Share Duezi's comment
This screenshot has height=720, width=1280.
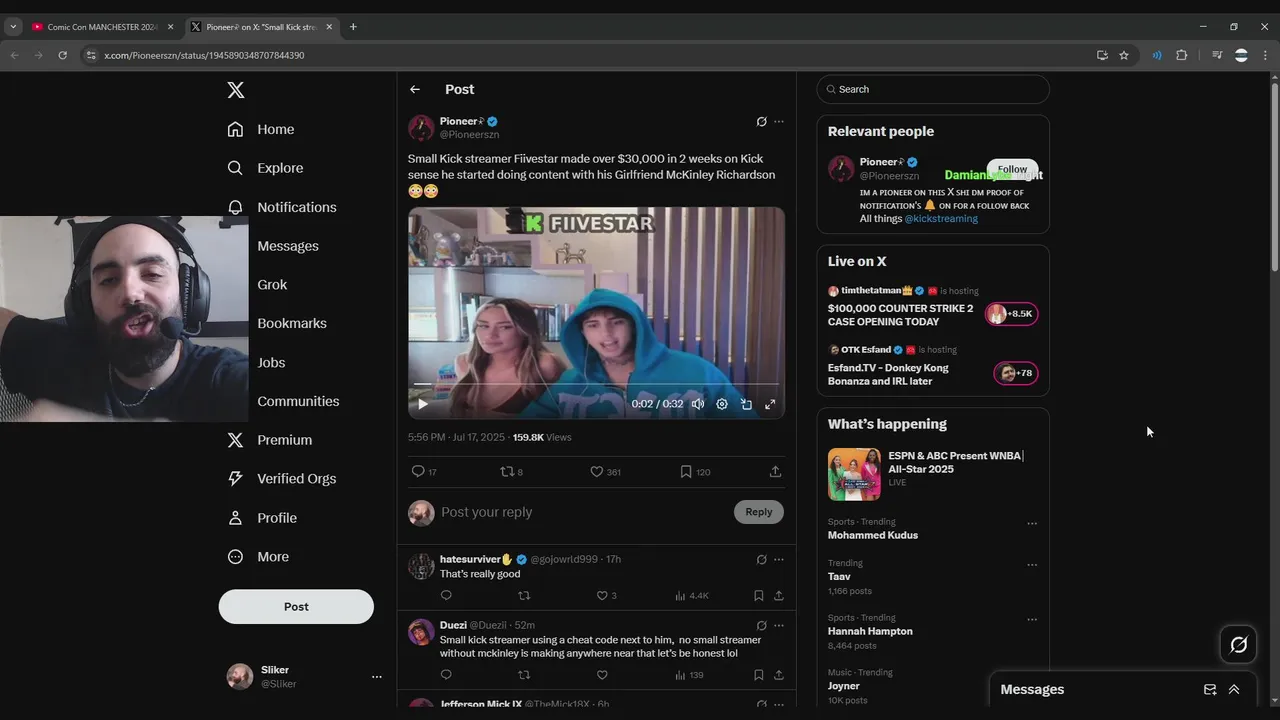pos(778,675)
